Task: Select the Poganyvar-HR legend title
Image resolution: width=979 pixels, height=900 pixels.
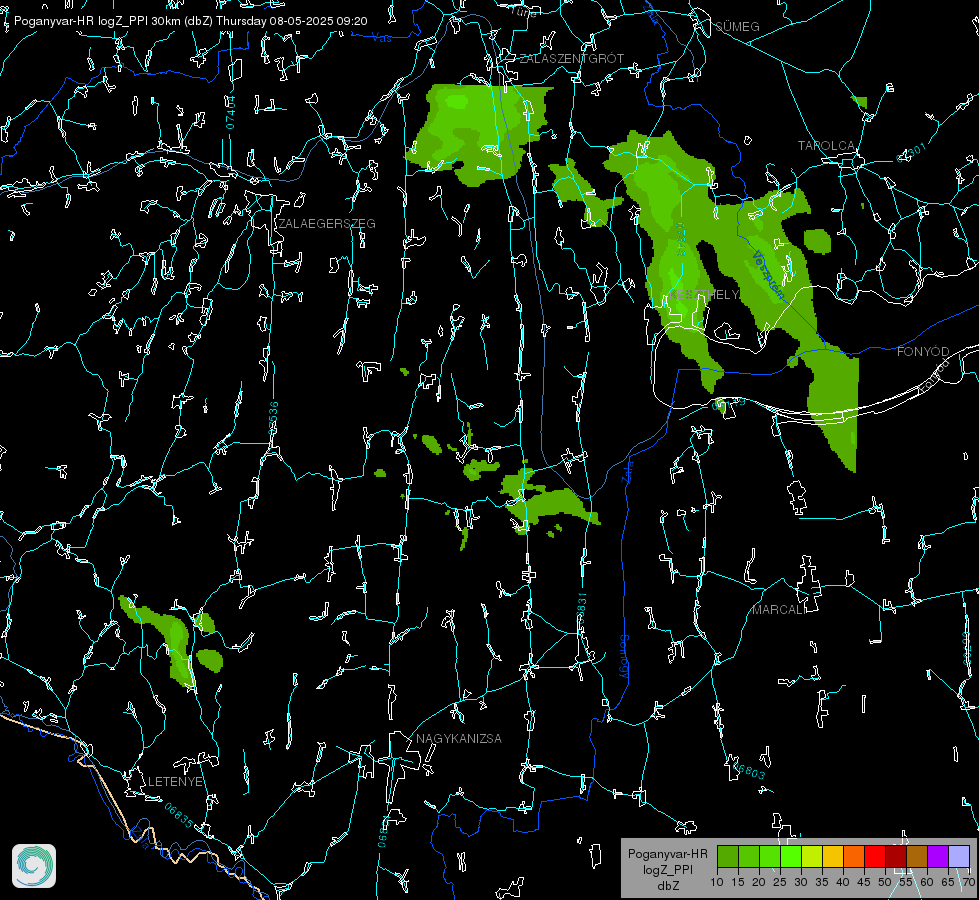Action: pos(667,853)
